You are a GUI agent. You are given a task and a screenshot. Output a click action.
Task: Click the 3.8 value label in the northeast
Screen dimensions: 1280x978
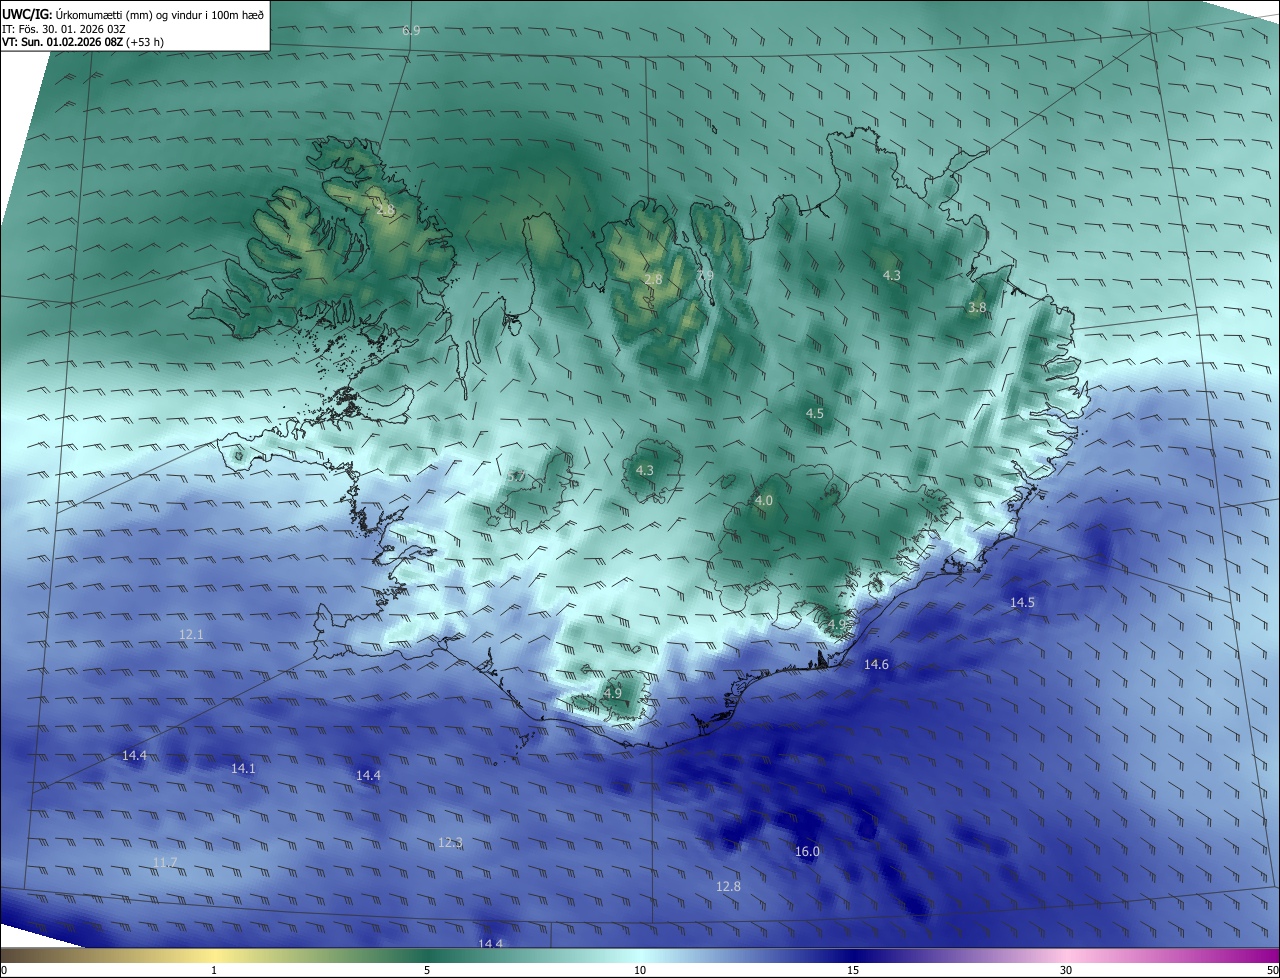977,308
